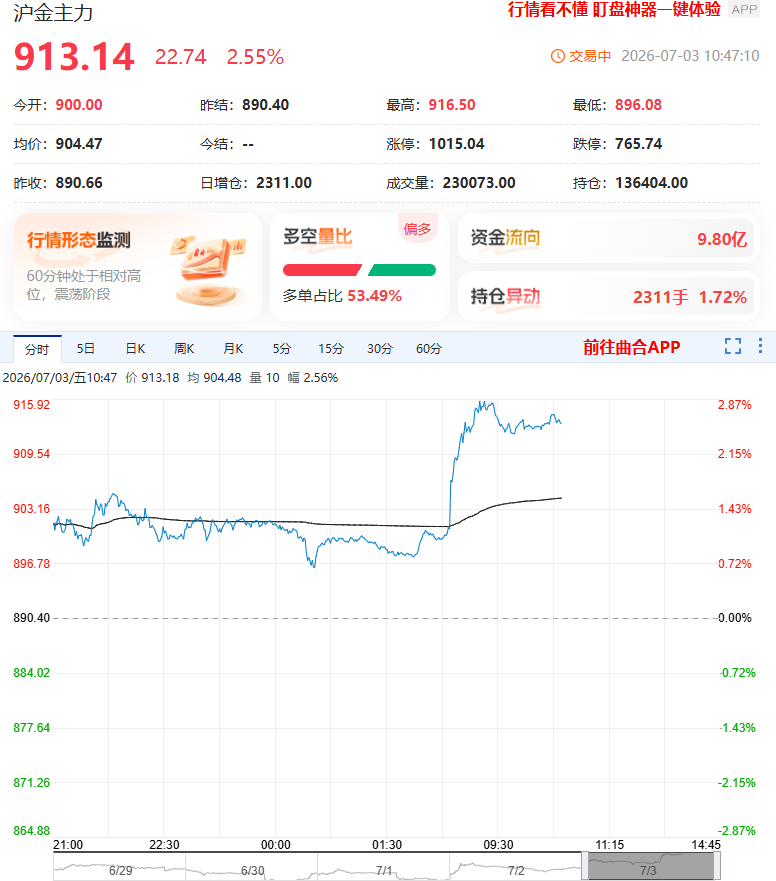Select the 分时 chart tab
The width and height of the screenshot is (776, 881).
pyautogui.click(x=37, y=349)
